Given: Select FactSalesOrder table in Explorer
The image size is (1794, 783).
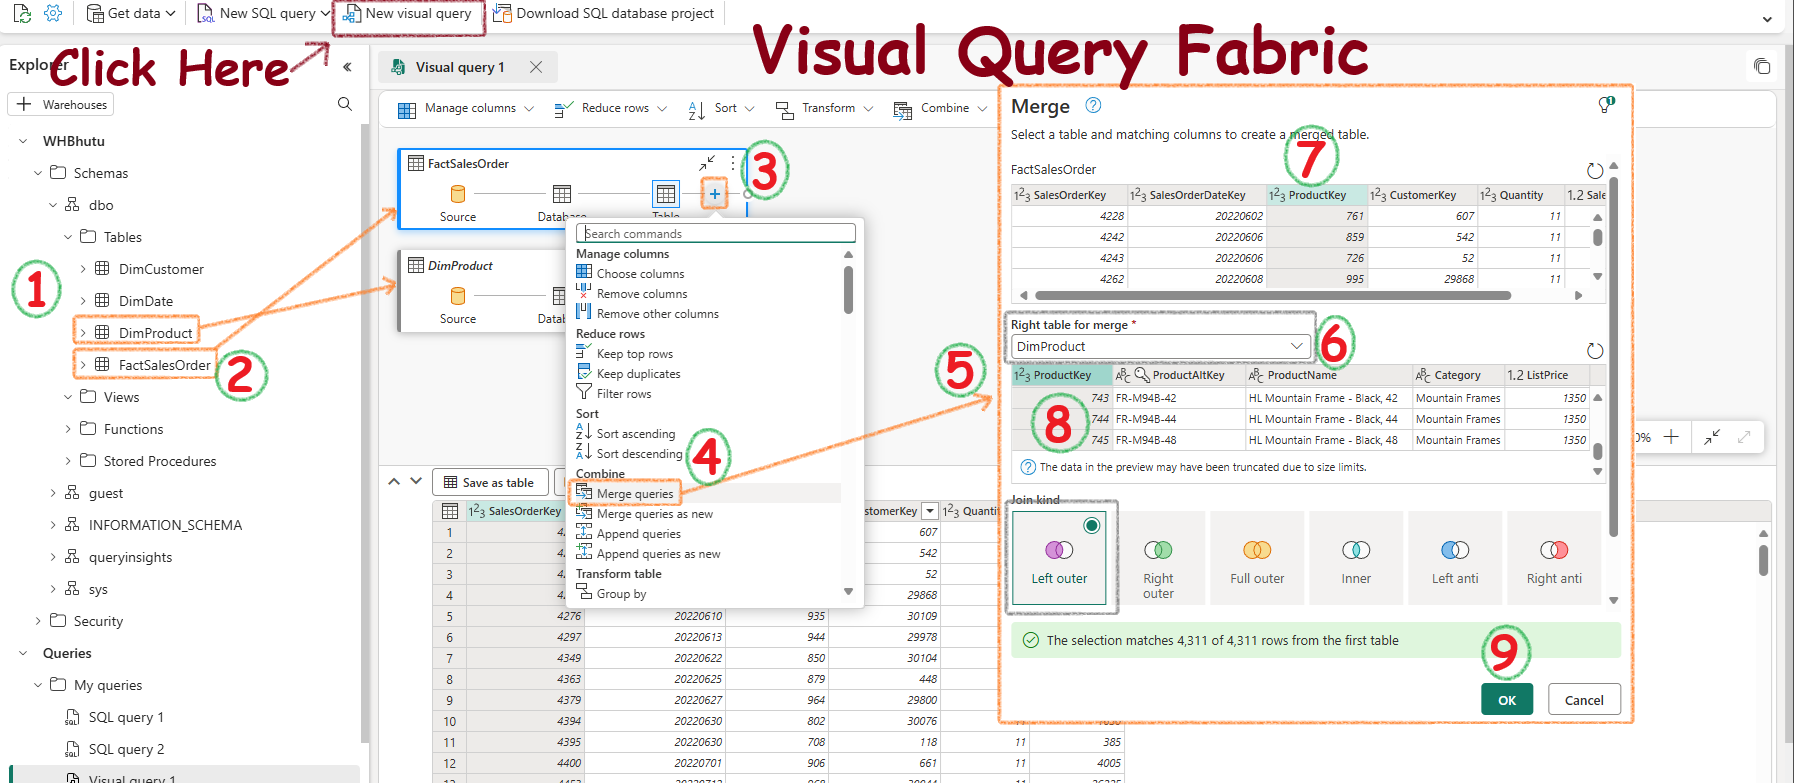Looking at the screenshot, I should (x=164, y=365).
